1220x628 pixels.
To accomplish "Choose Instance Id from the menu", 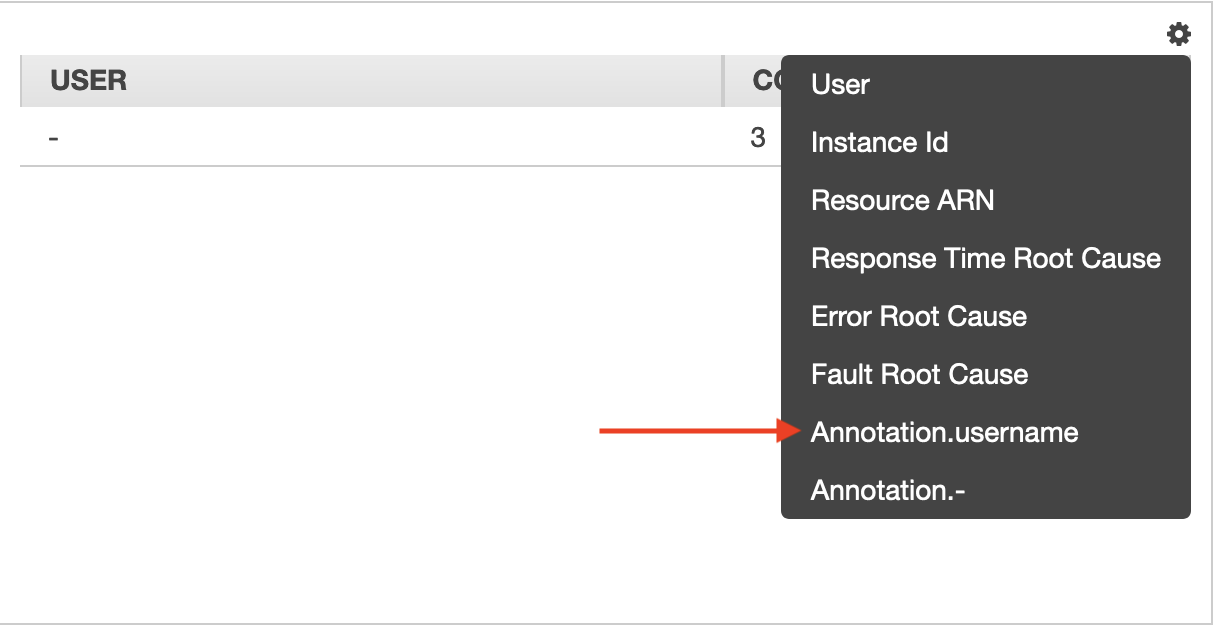I will click(x=879, y=143).
